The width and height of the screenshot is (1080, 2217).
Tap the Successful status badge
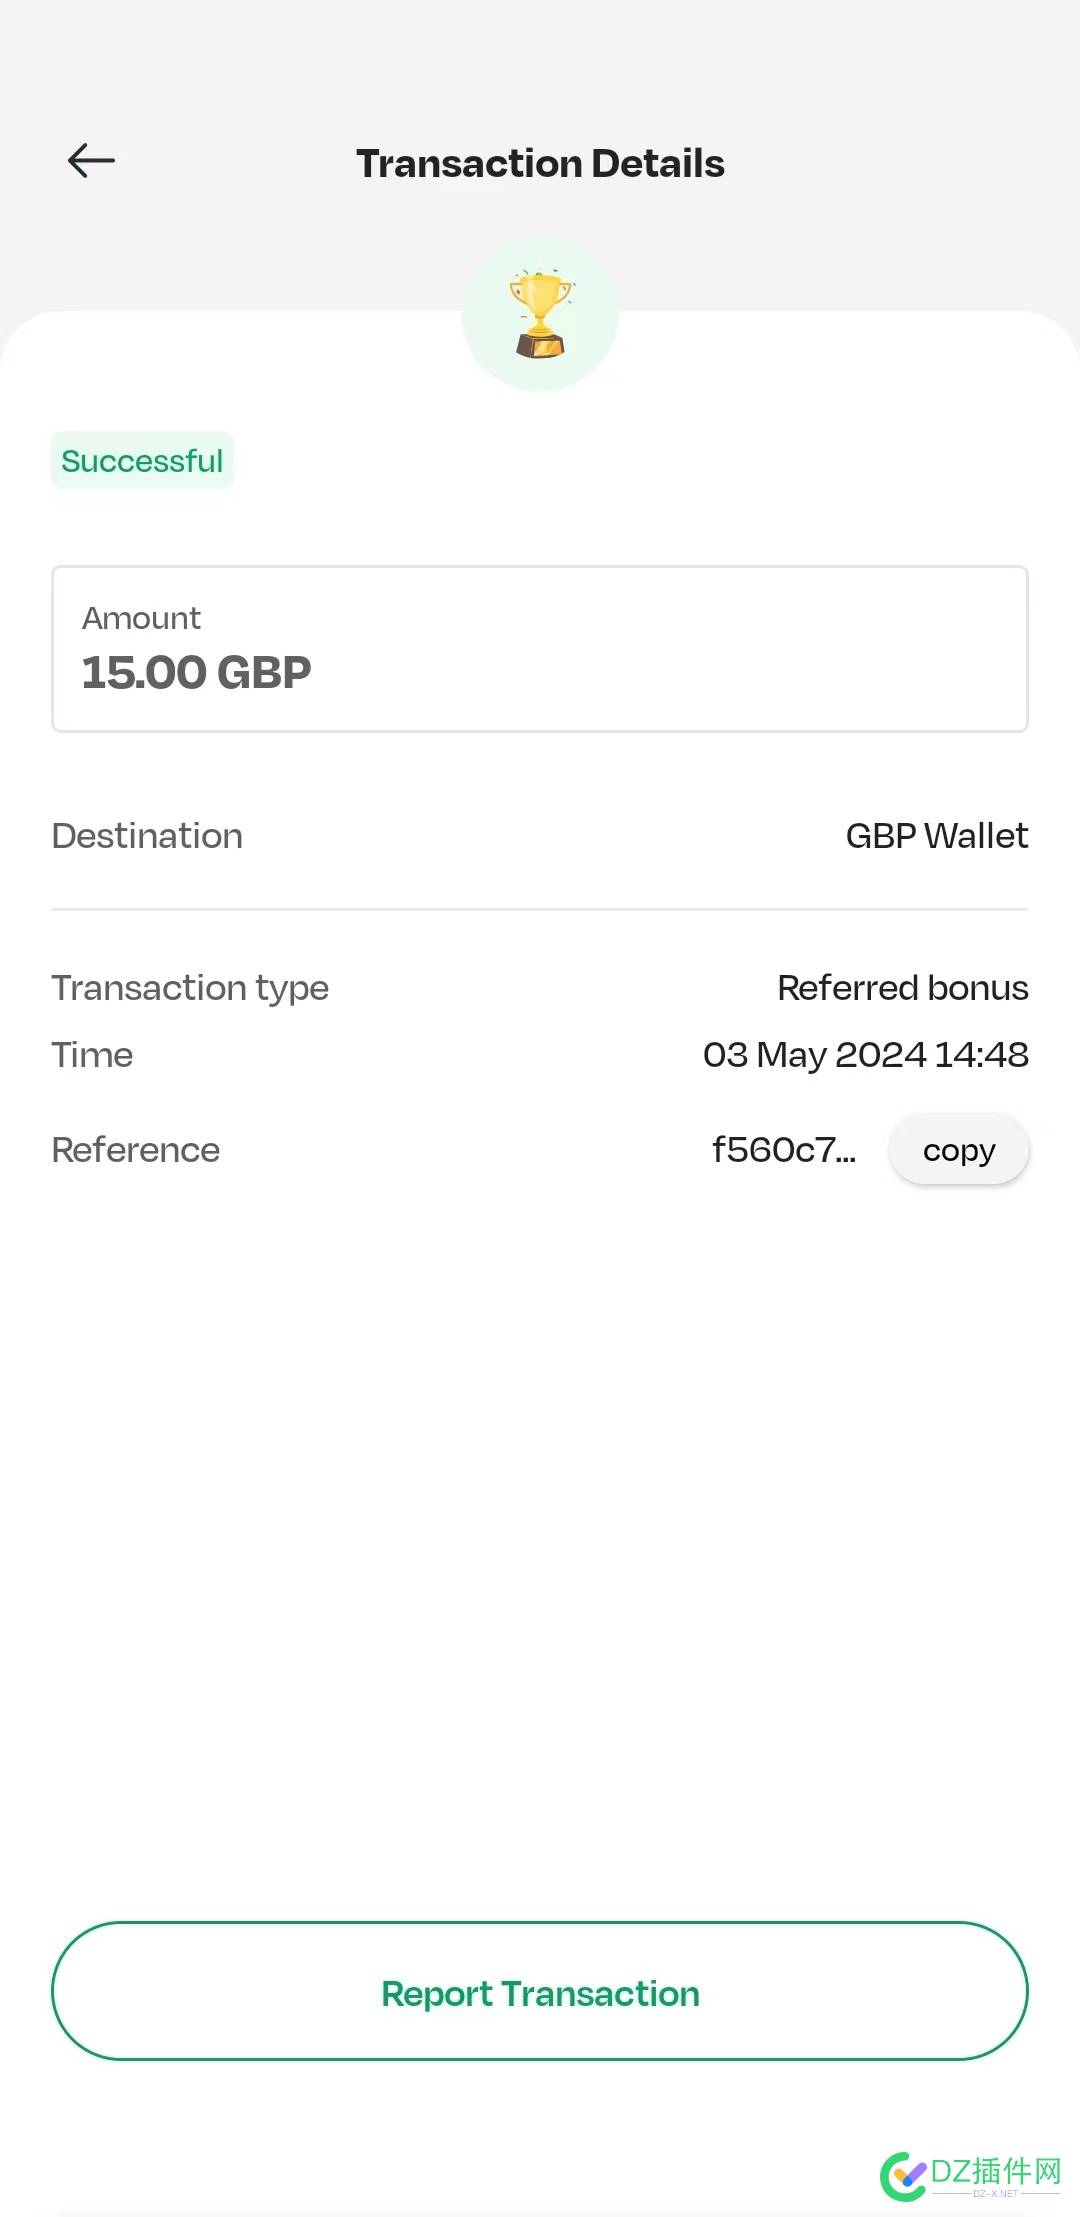(x=142, y=460)
